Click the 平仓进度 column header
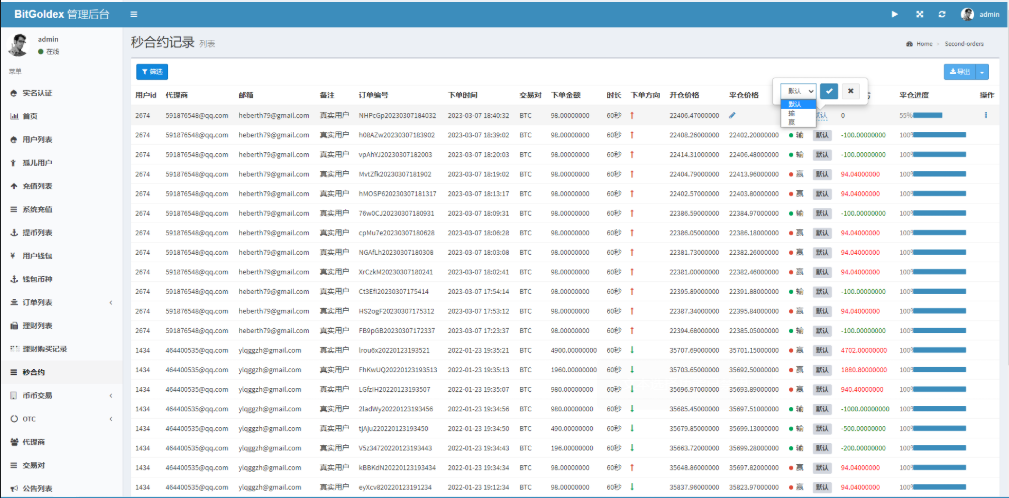Image resolution: width=1009 pixels, height=498 pixels. 914,95
